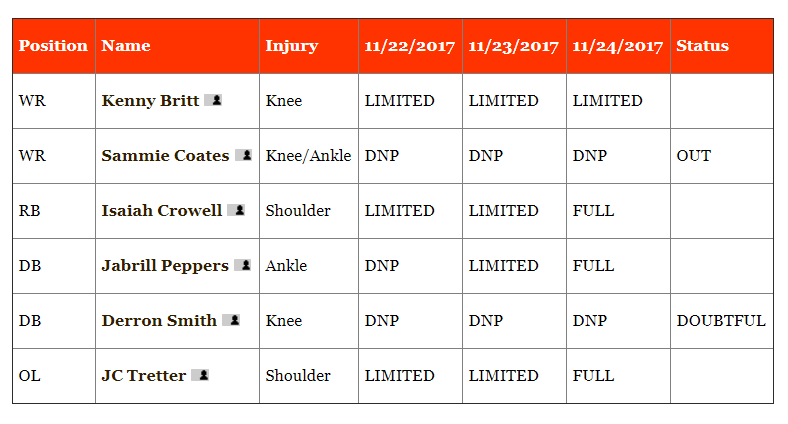Select the Isaiah Crowell name
Image resolution: width=788 pixels, height=424 pixels.
point(162,210)
